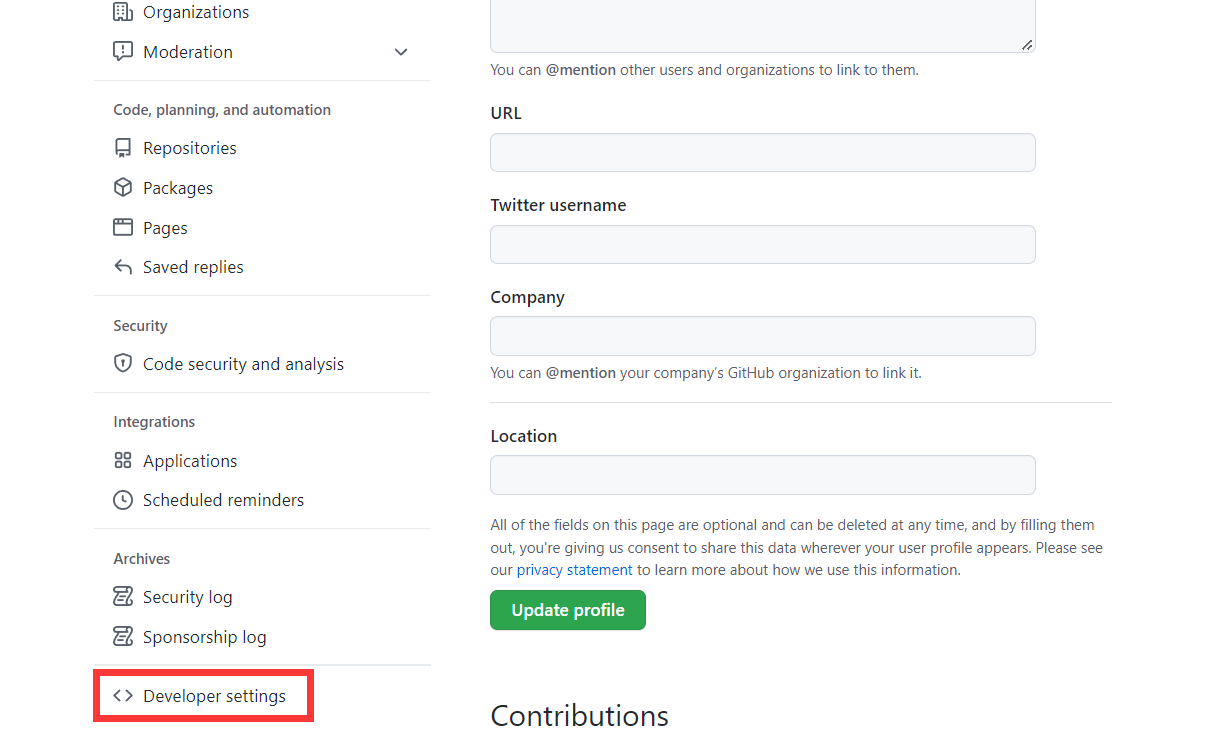1214x736 pixels.
Task: Click the Packages box icon
Action: 123,187
